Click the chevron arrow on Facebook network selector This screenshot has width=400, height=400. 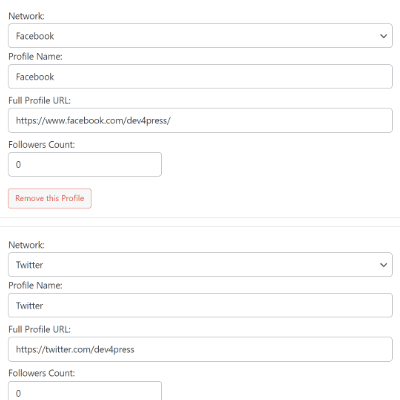point(384,36)
